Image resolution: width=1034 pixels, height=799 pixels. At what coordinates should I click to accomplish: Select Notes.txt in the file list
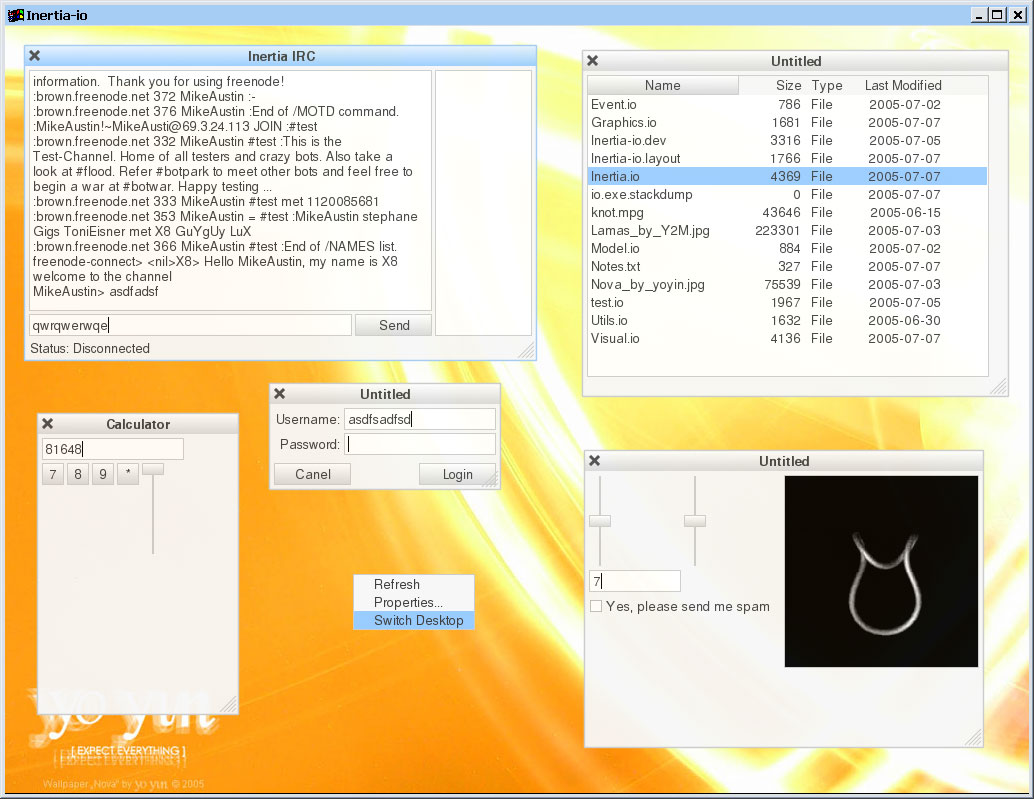click(787, 266)
